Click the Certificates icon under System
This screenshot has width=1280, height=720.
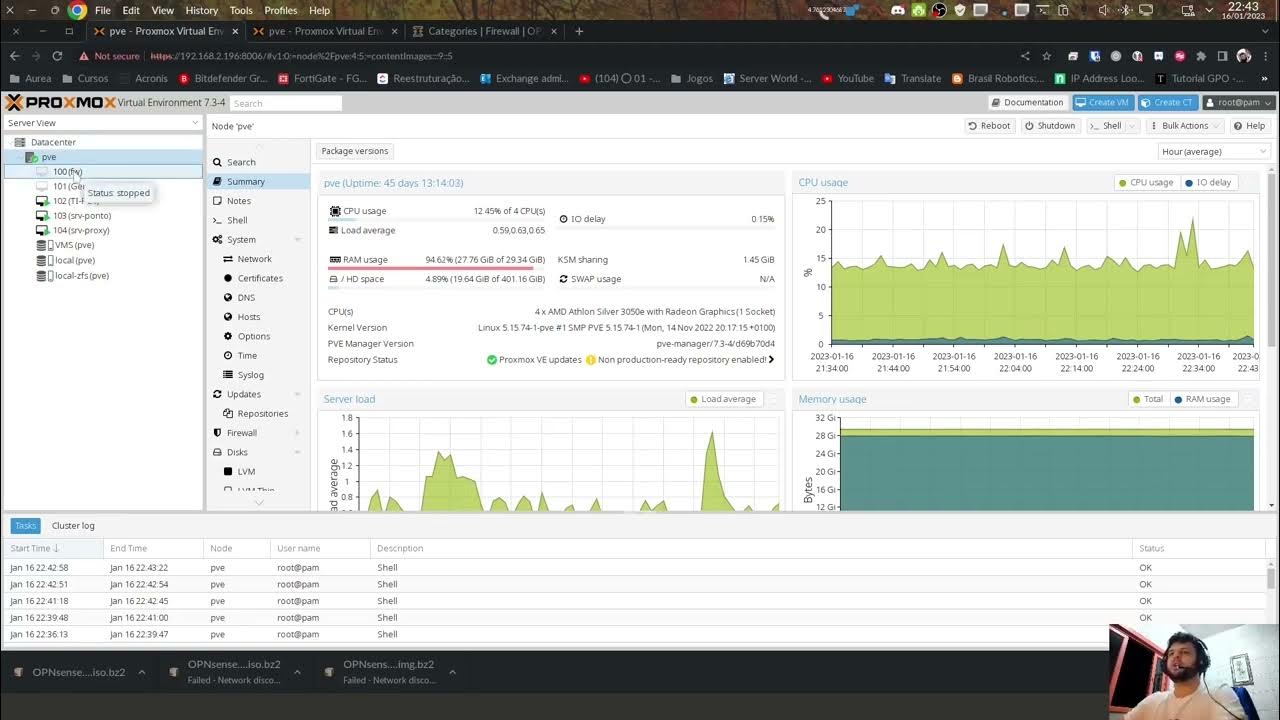[228, 278]
